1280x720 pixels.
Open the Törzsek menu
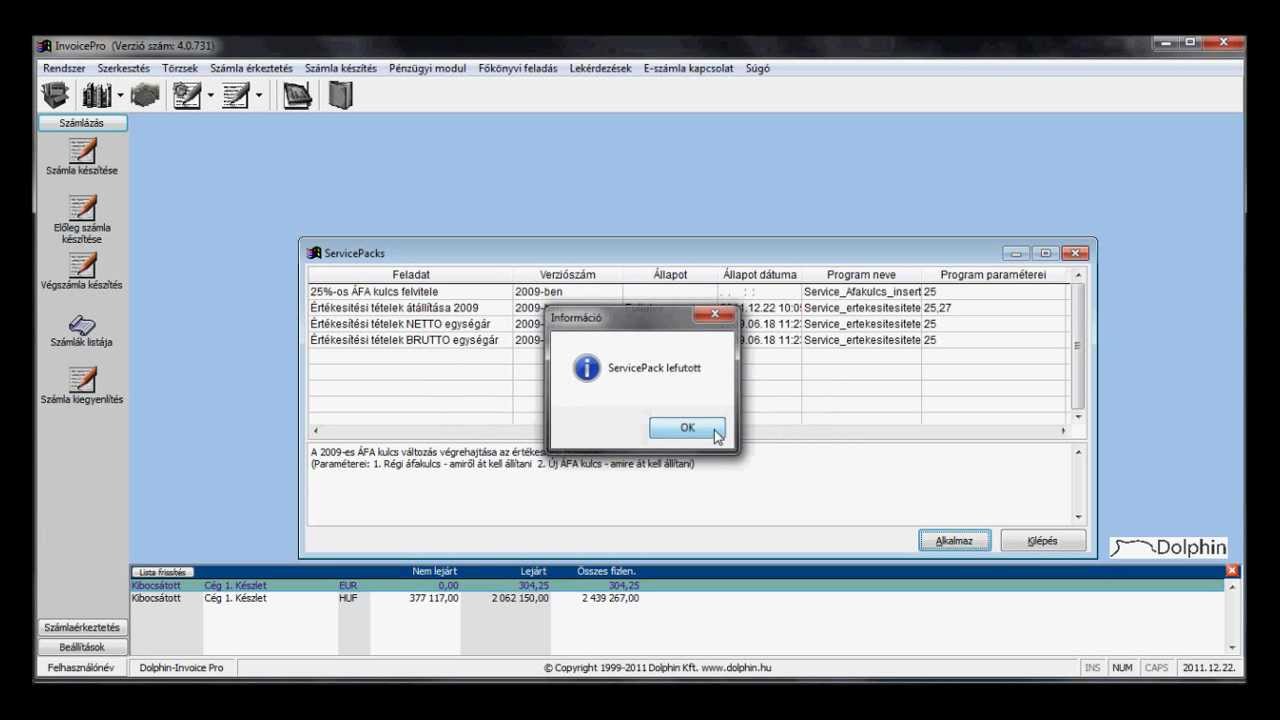point(180,68)
